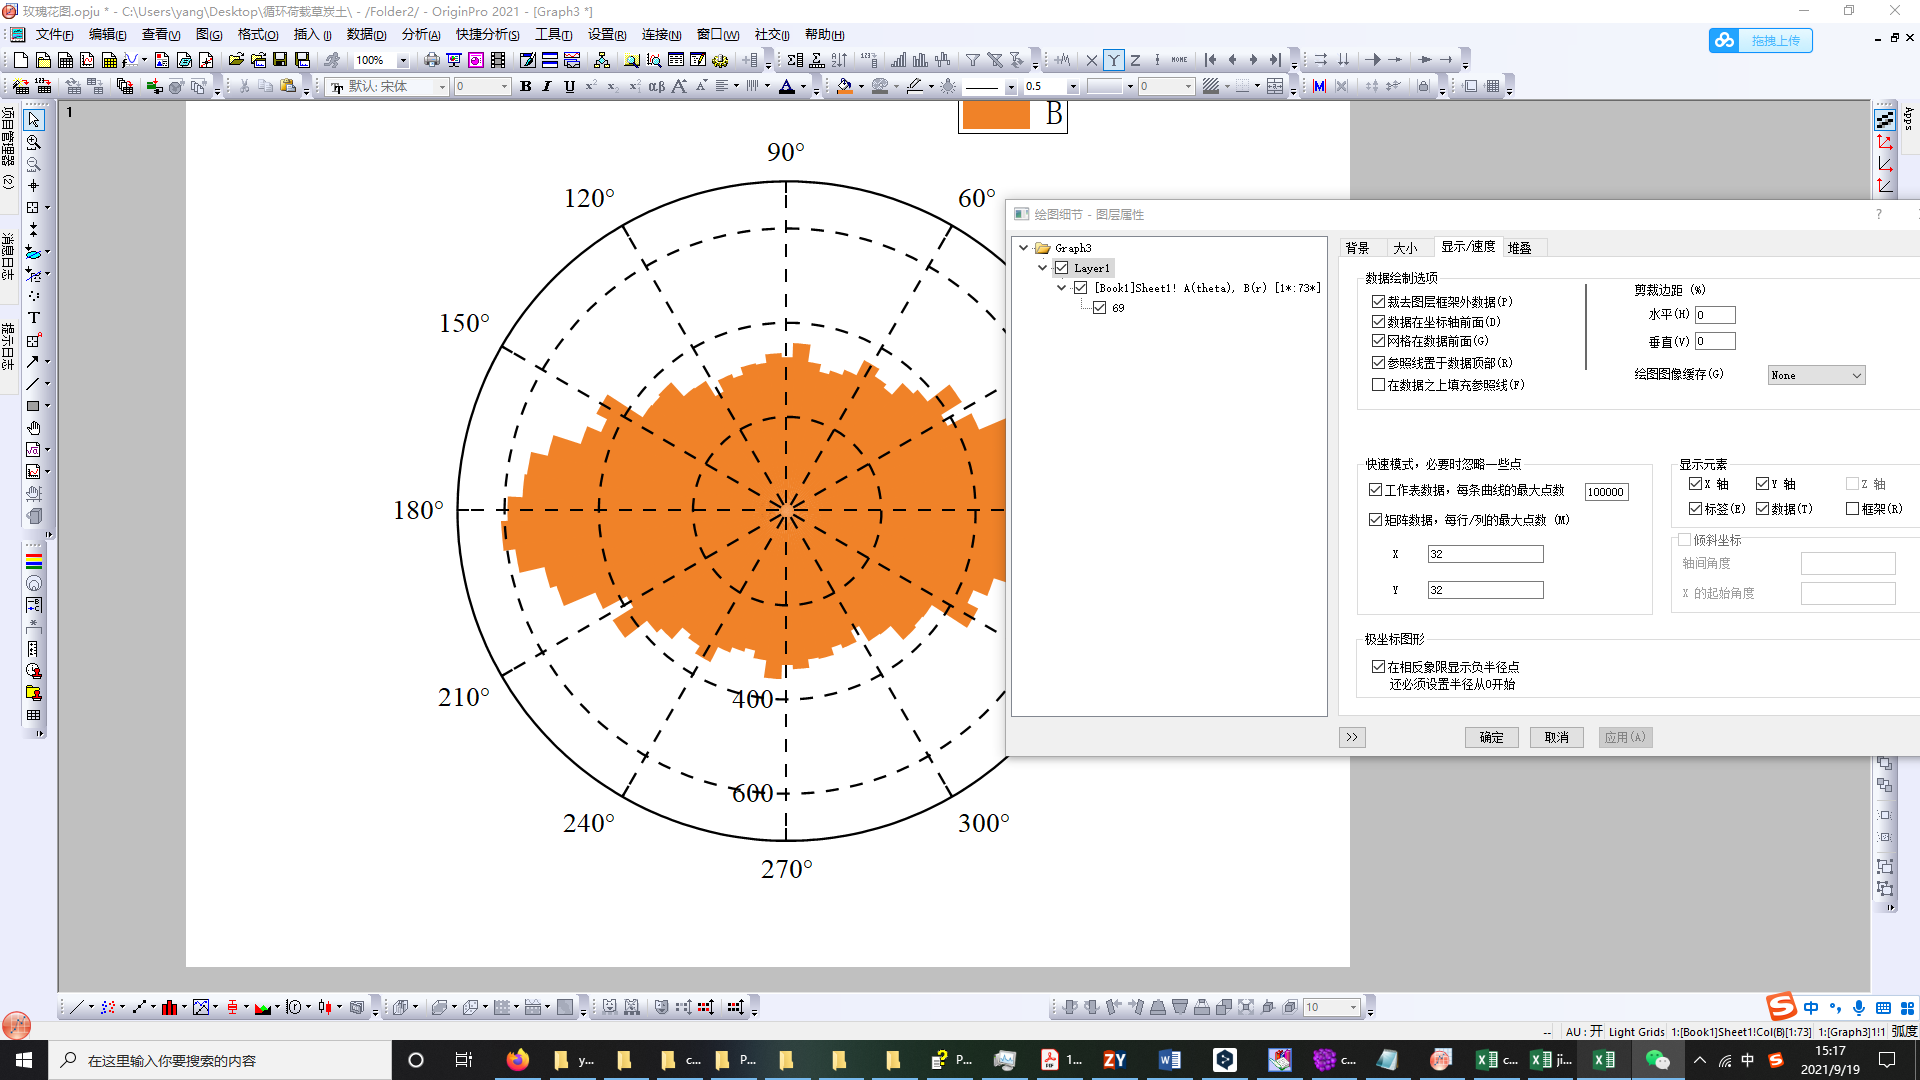Switch to the 背景 tab
Viewport: 1920px width, 1080px height.
pos(1357,248)
